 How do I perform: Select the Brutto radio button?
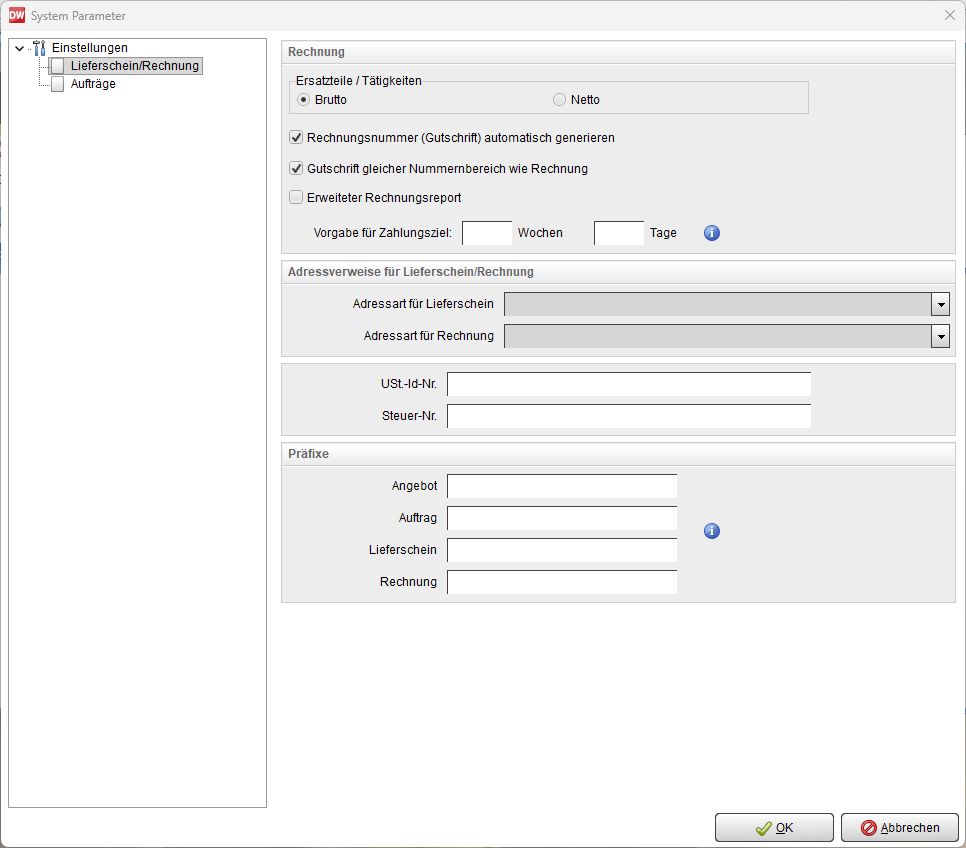(304, 100)
